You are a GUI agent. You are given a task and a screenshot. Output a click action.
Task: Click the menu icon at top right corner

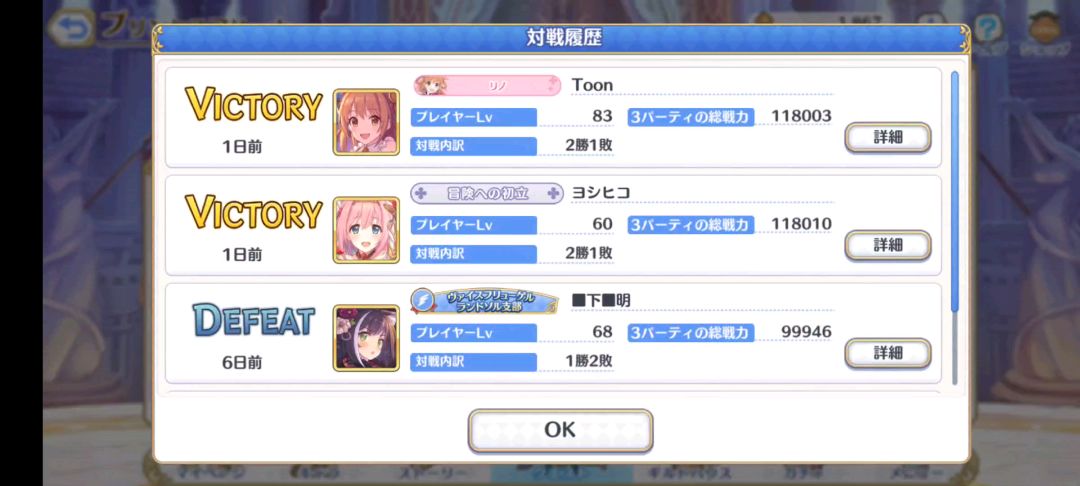[x=1044, y=29]
